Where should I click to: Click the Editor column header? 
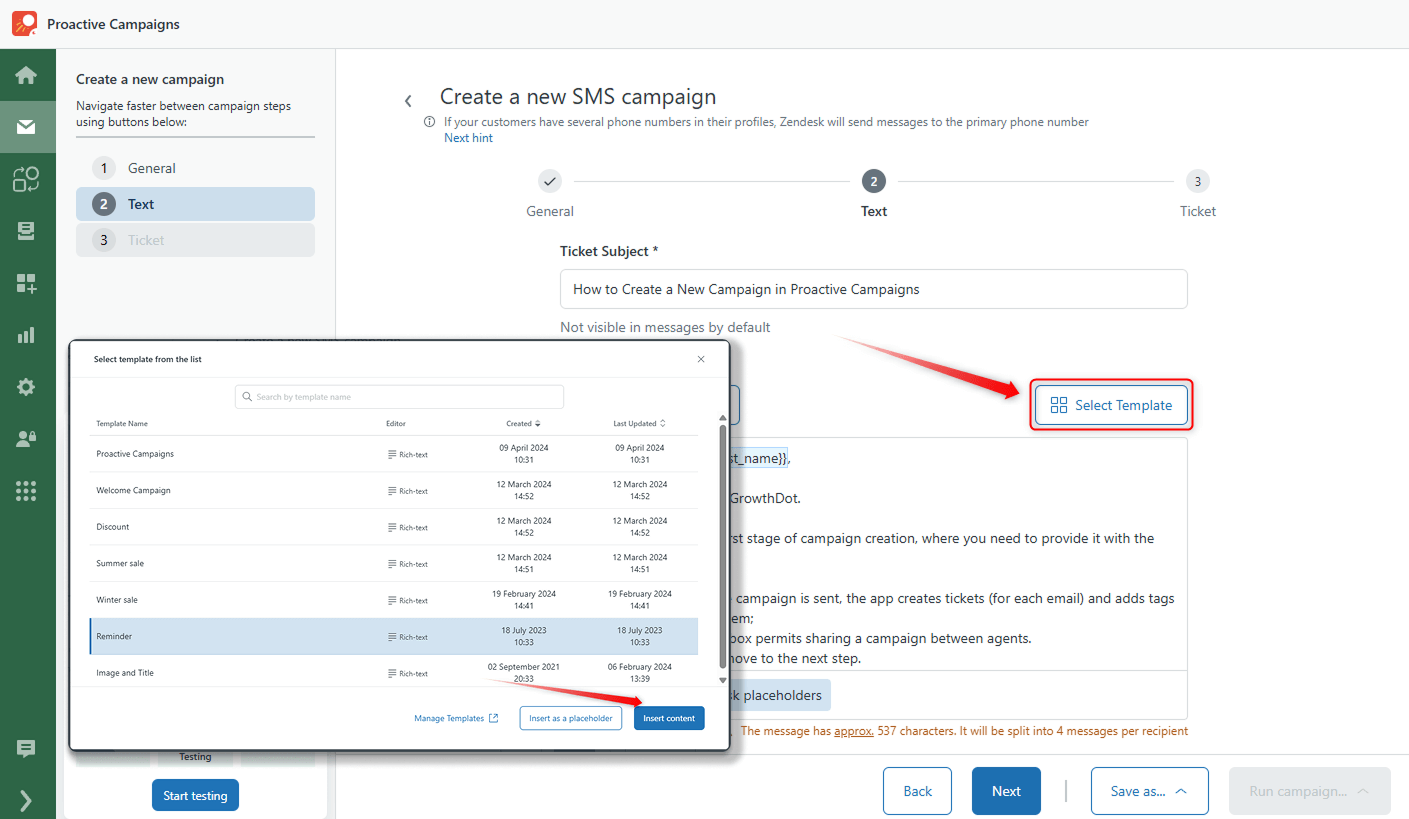396,424
